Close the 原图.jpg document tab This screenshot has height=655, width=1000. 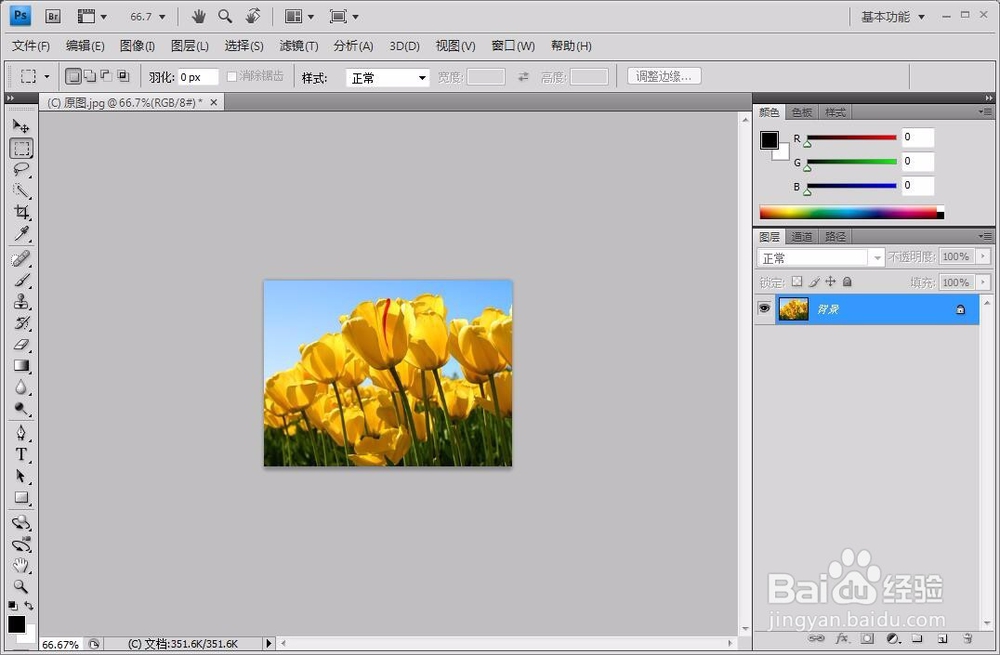[x=214, y=102]
